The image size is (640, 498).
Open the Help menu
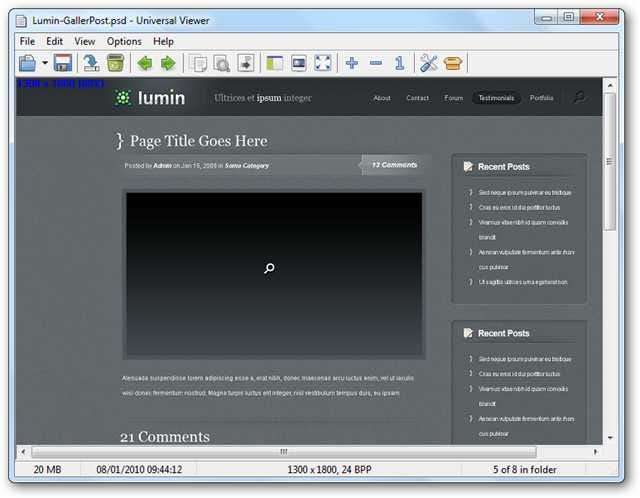pos(163,41)
